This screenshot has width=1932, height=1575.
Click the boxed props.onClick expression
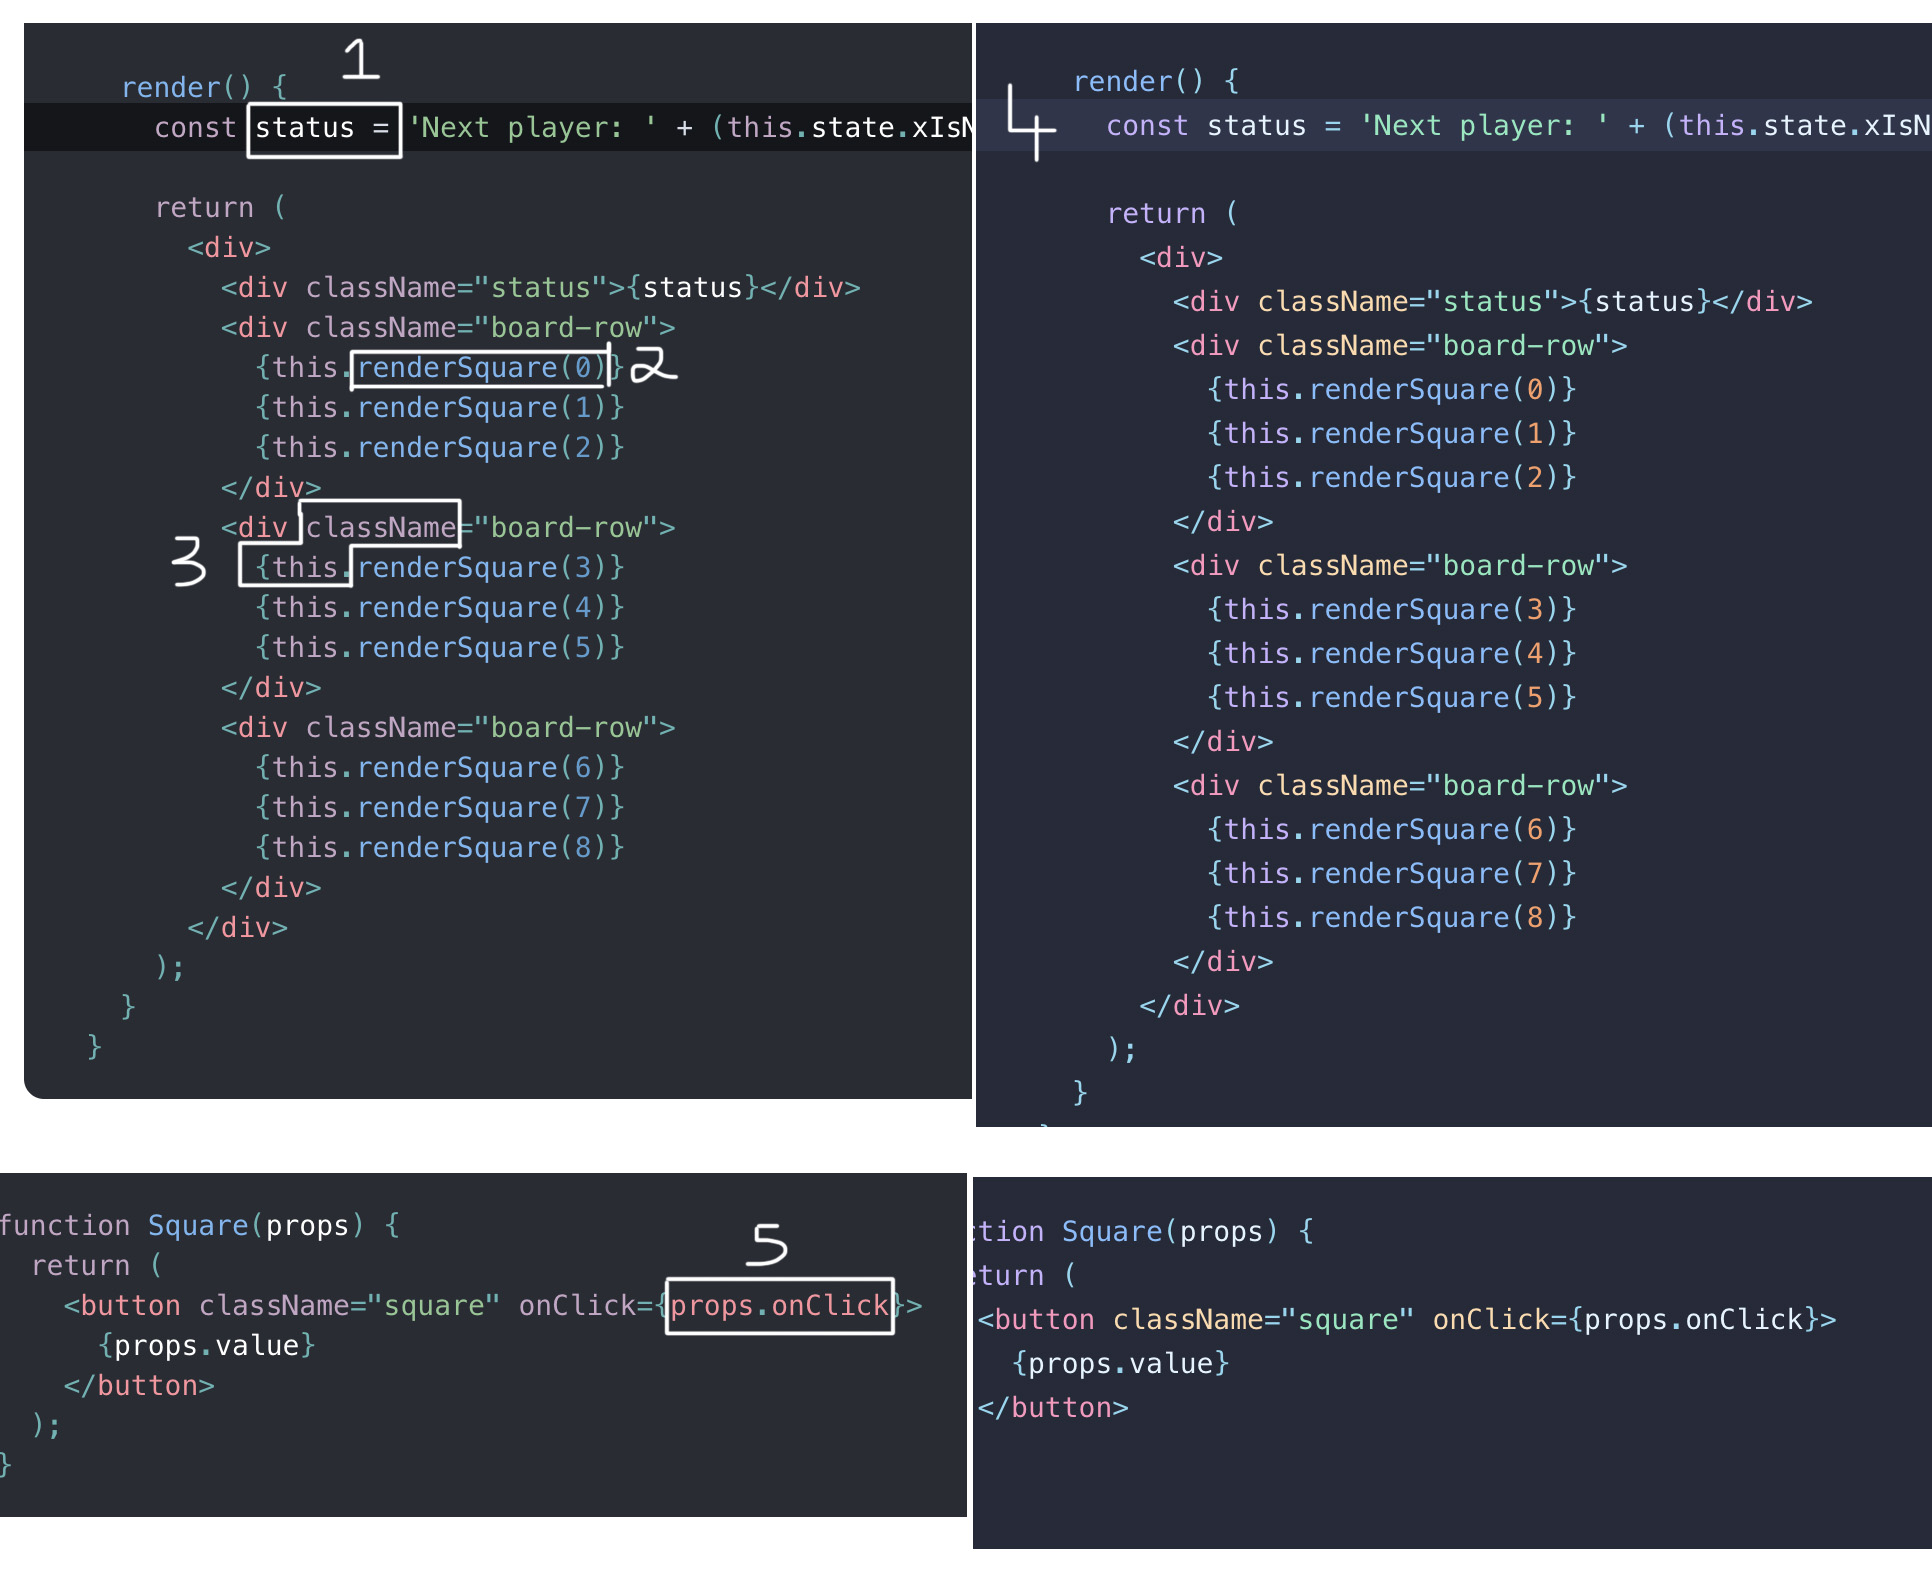point(779,1305)
